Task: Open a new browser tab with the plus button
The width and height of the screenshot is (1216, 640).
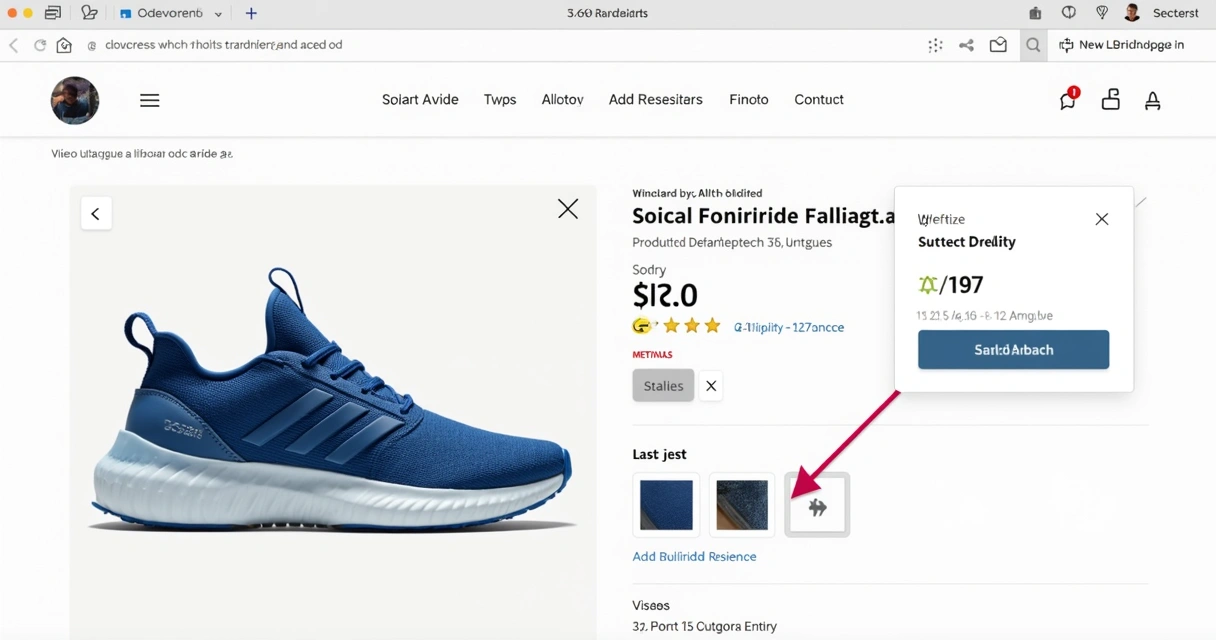Action: coord(250,13)
